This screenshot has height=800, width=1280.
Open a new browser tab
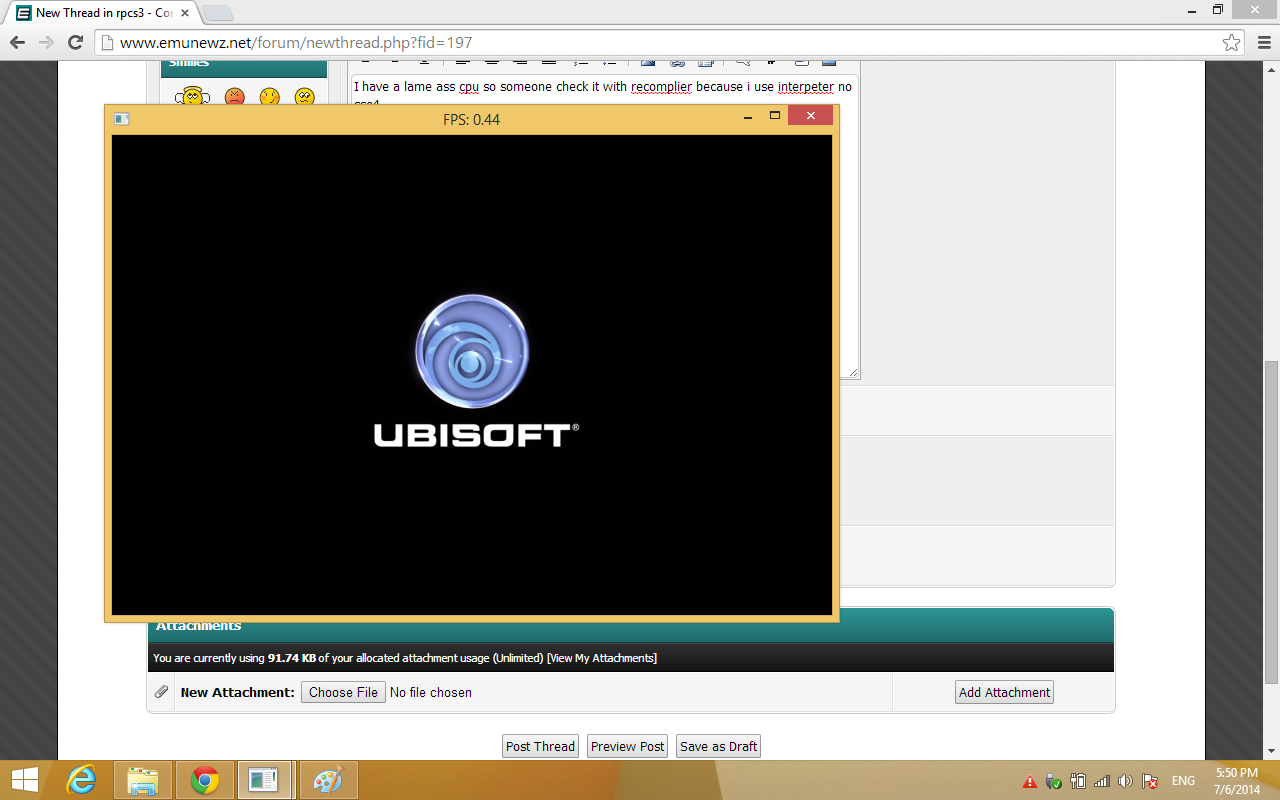pyautogui.click(x=218, y=13)
